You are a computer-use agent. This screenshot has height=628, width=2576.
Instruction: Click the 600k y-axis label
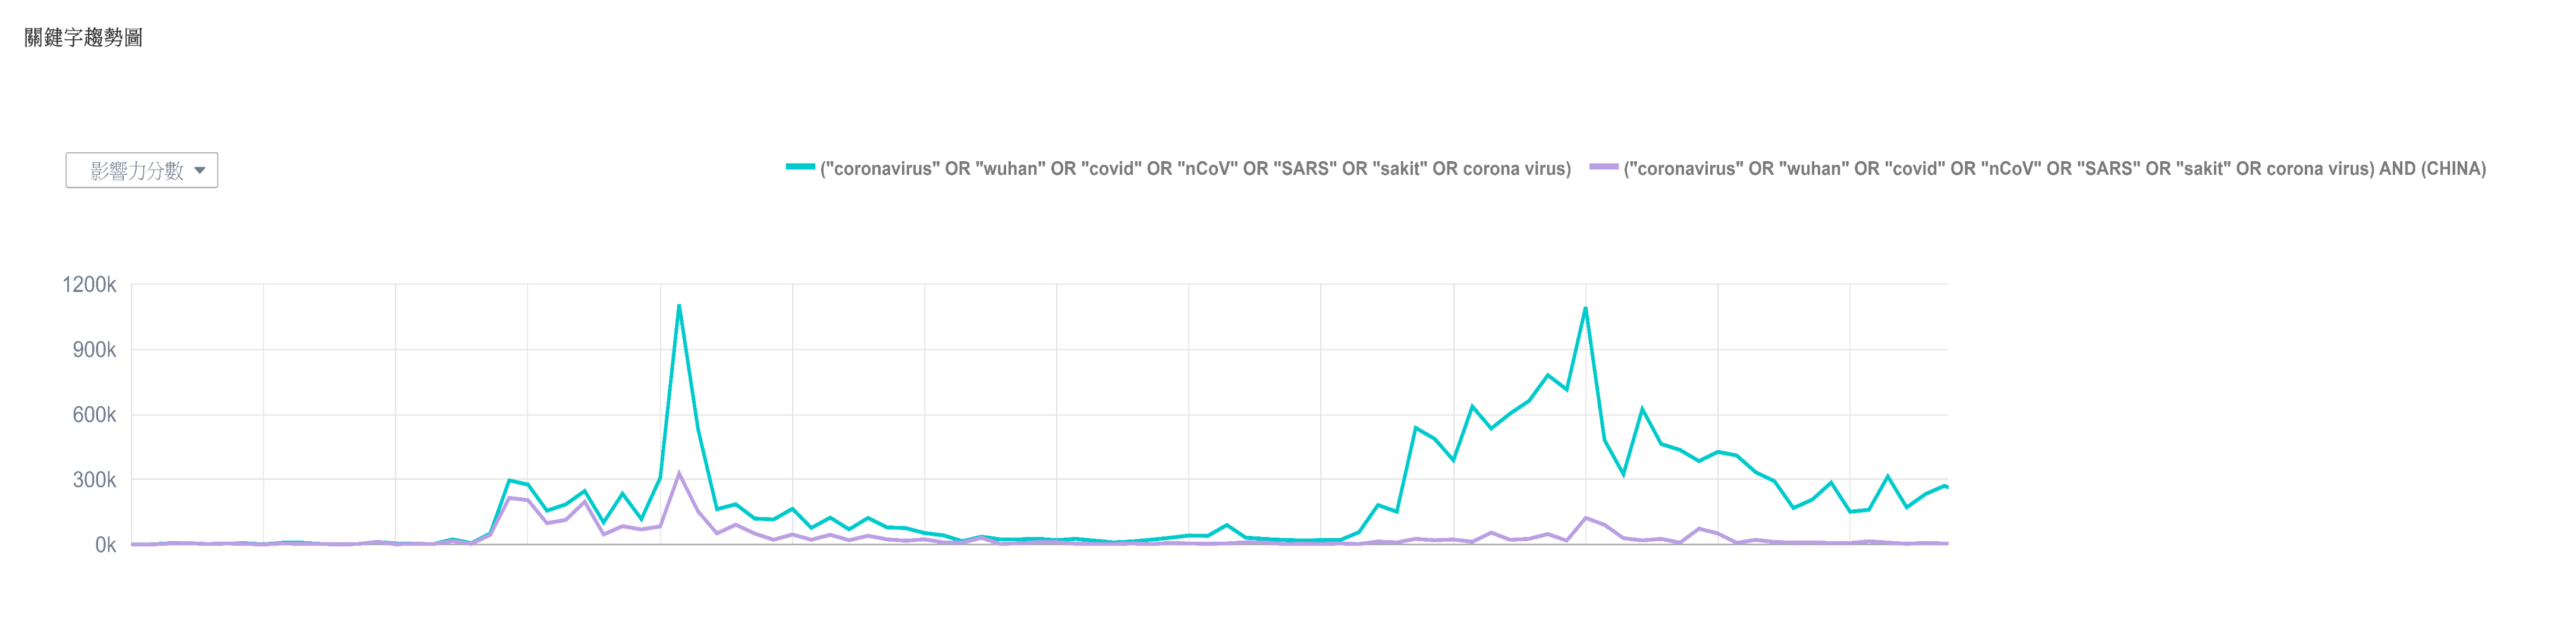[94, 415]
